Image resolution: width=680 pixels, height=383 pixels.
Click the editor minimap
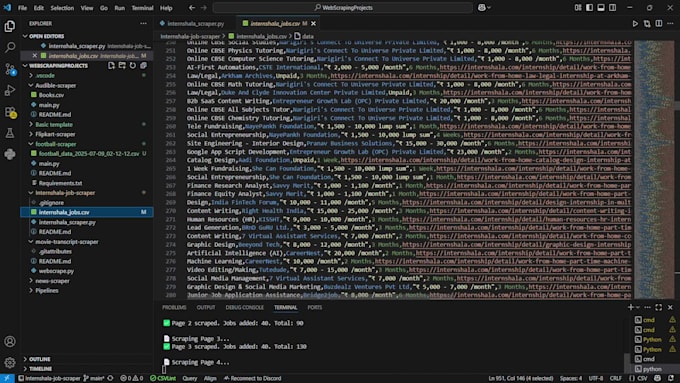(x=654, y=169)
